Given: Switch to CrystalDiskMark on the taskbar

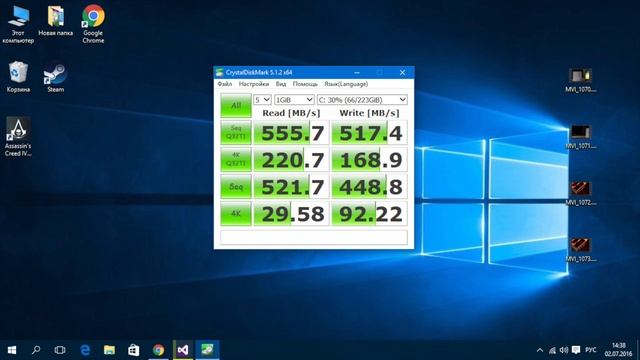Looking at the screenshot, I should point(207,350).
